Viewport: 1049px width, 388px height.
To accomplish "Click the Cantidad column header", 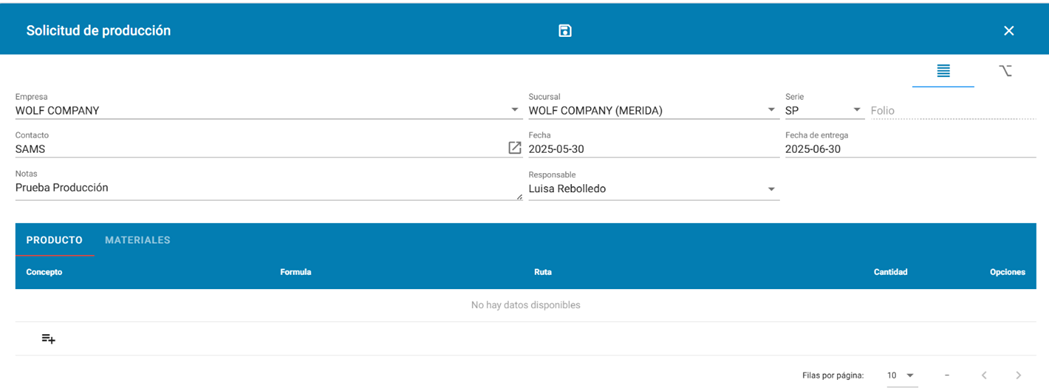I will 890,273.
